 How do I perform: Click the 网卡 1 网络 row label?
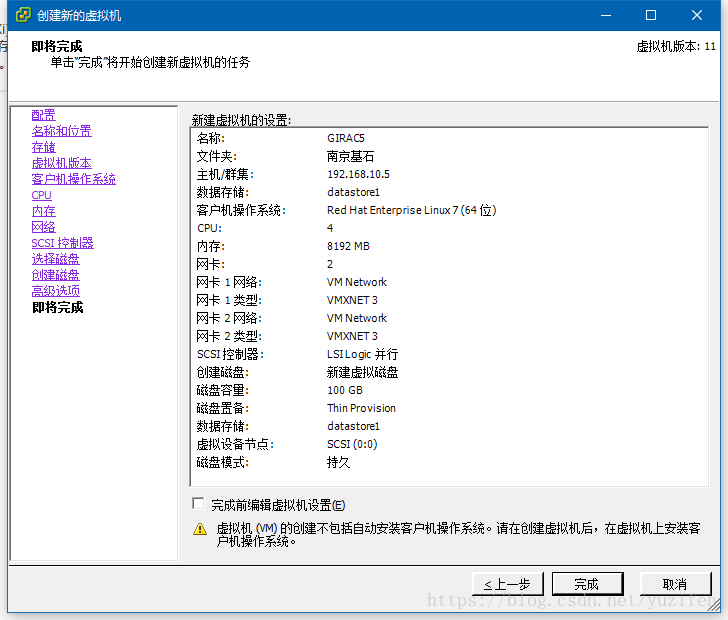point(229,282)
